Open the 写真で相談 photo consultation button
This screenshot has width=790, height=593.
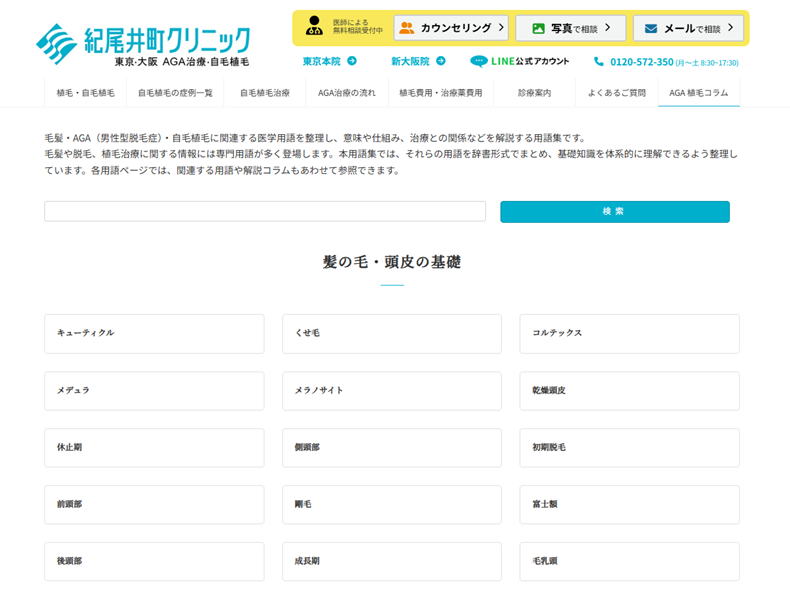[x=570, y=28]
